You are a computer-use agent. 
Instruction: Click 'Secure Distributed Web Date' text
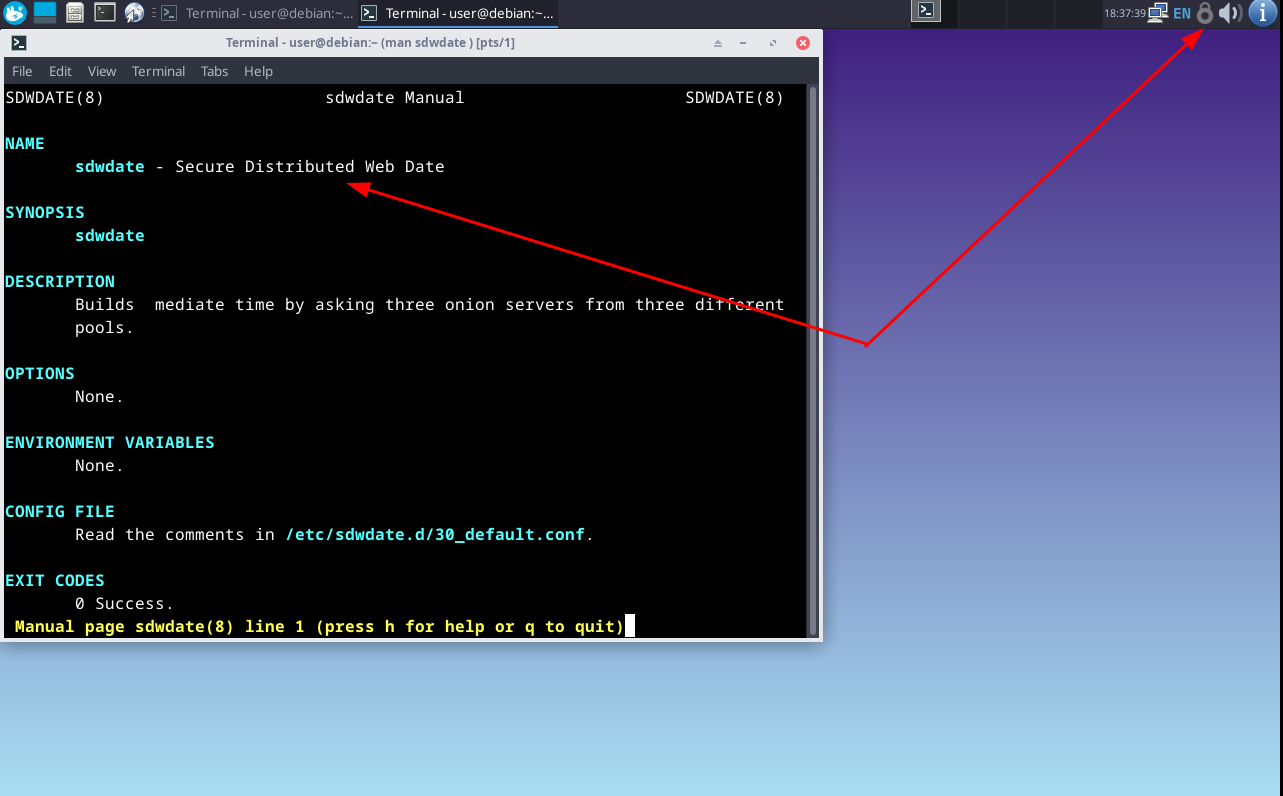pos(310,167)
